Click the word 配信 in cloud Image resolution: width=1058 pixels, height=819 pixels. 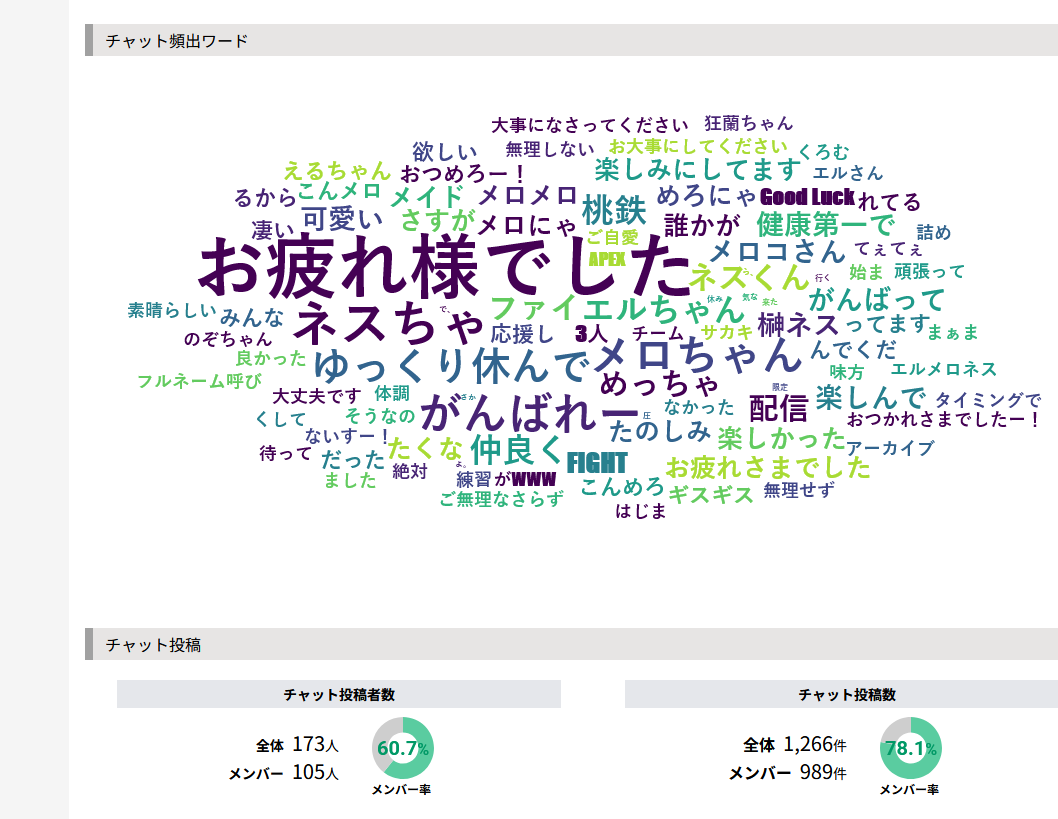click(x=779, y=408)
